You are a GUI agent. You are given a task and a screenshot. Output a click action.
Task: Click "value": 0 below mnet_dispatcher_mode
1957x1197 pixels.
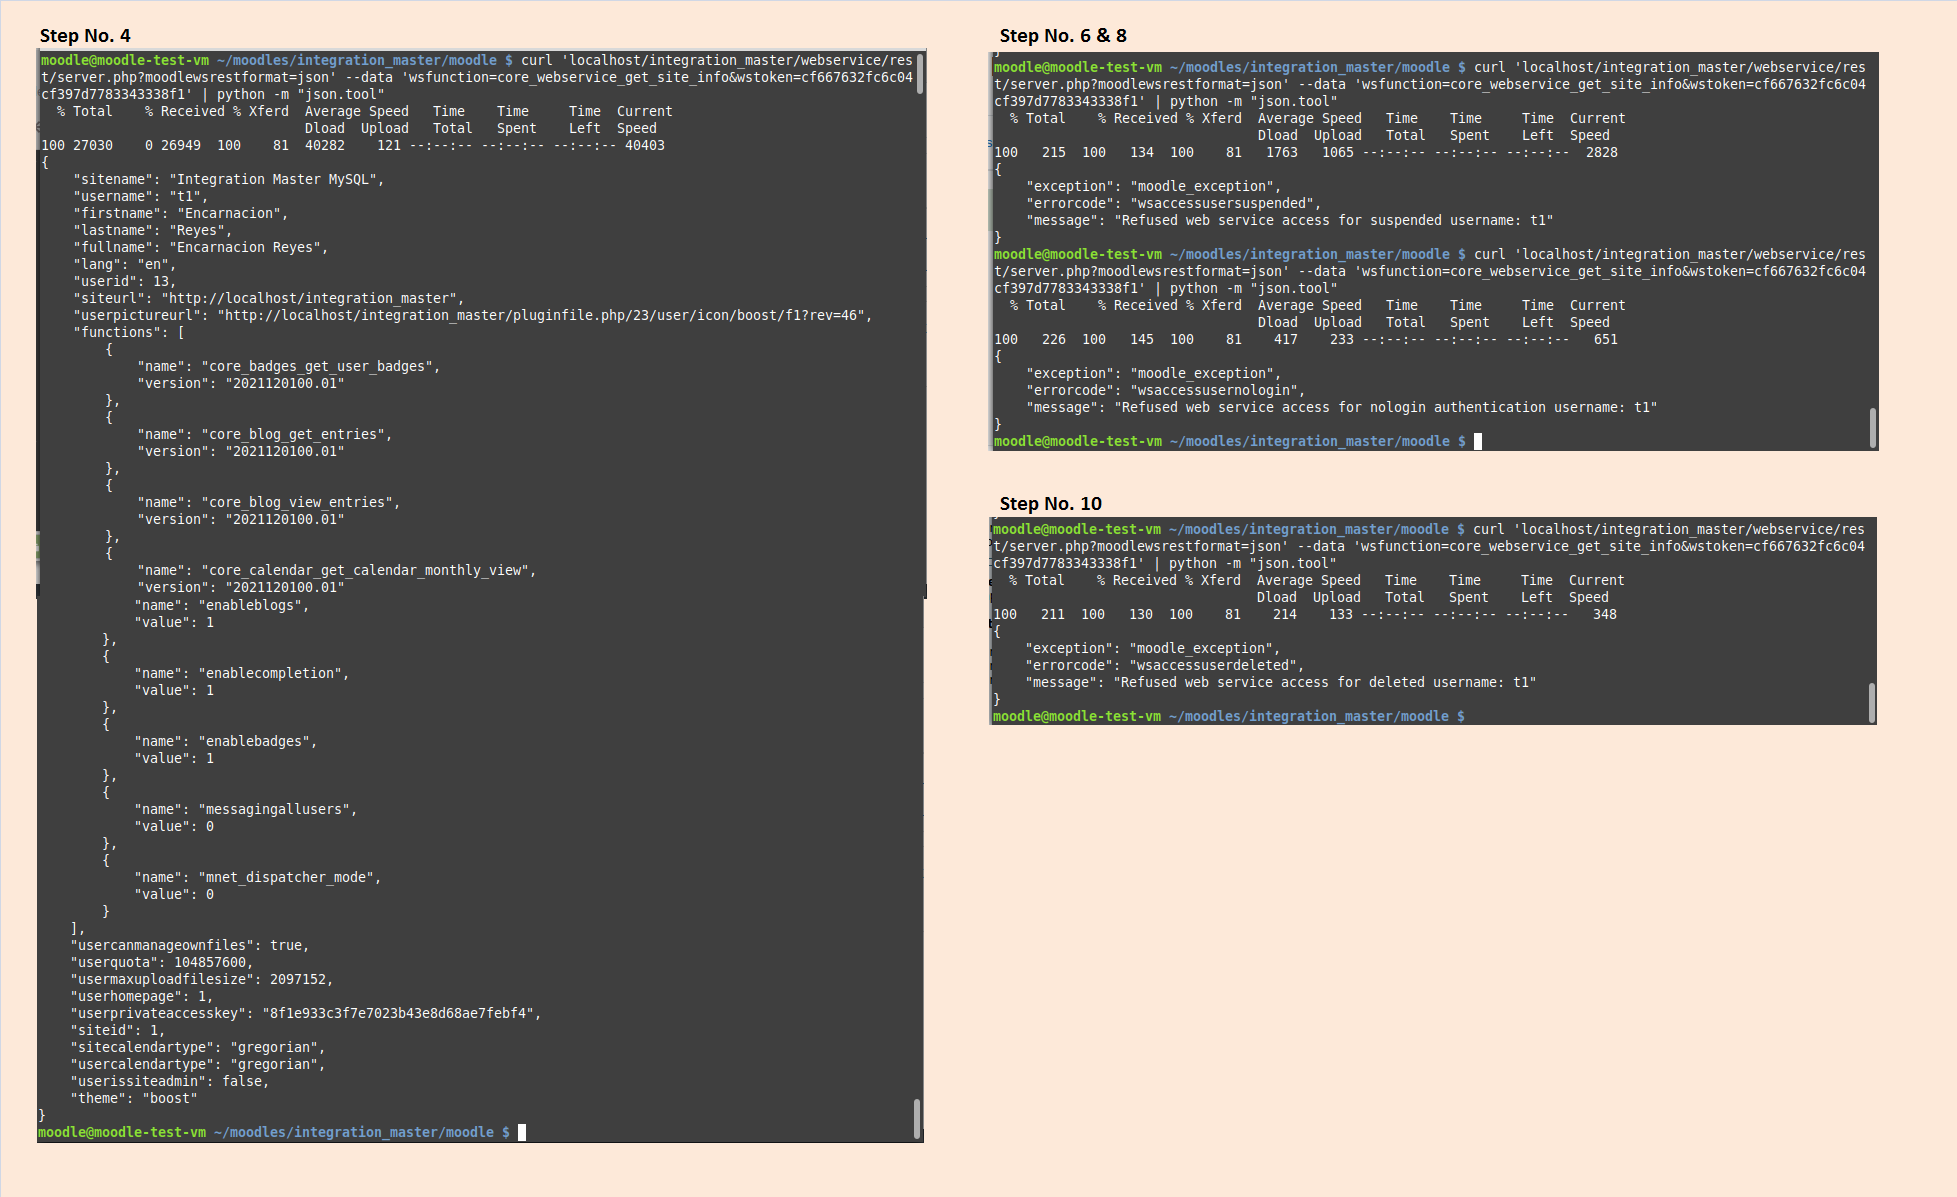pyautogui.click(x=174, y=895)
